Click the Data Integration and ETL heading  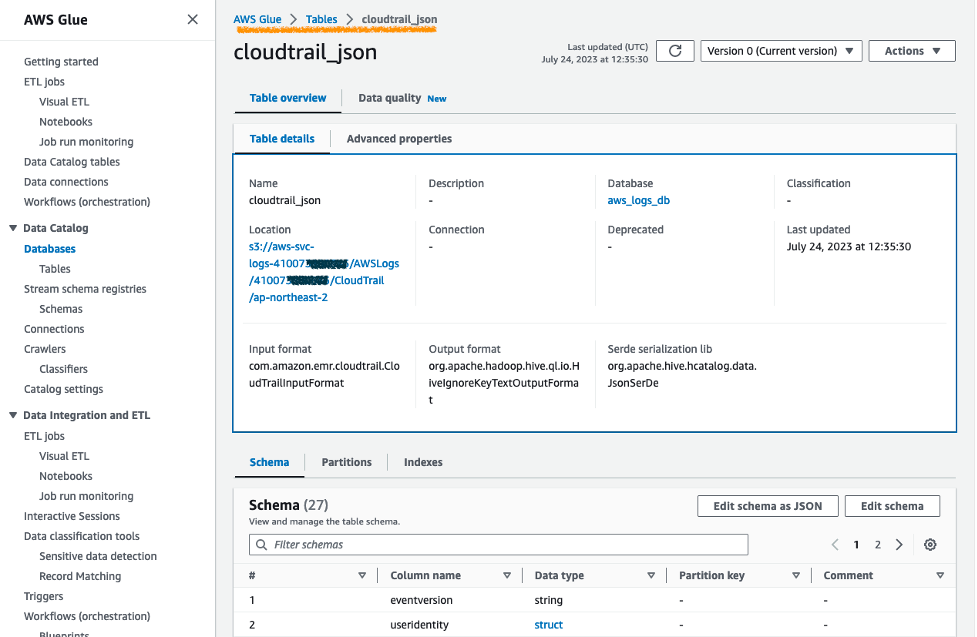click(87, 415)
